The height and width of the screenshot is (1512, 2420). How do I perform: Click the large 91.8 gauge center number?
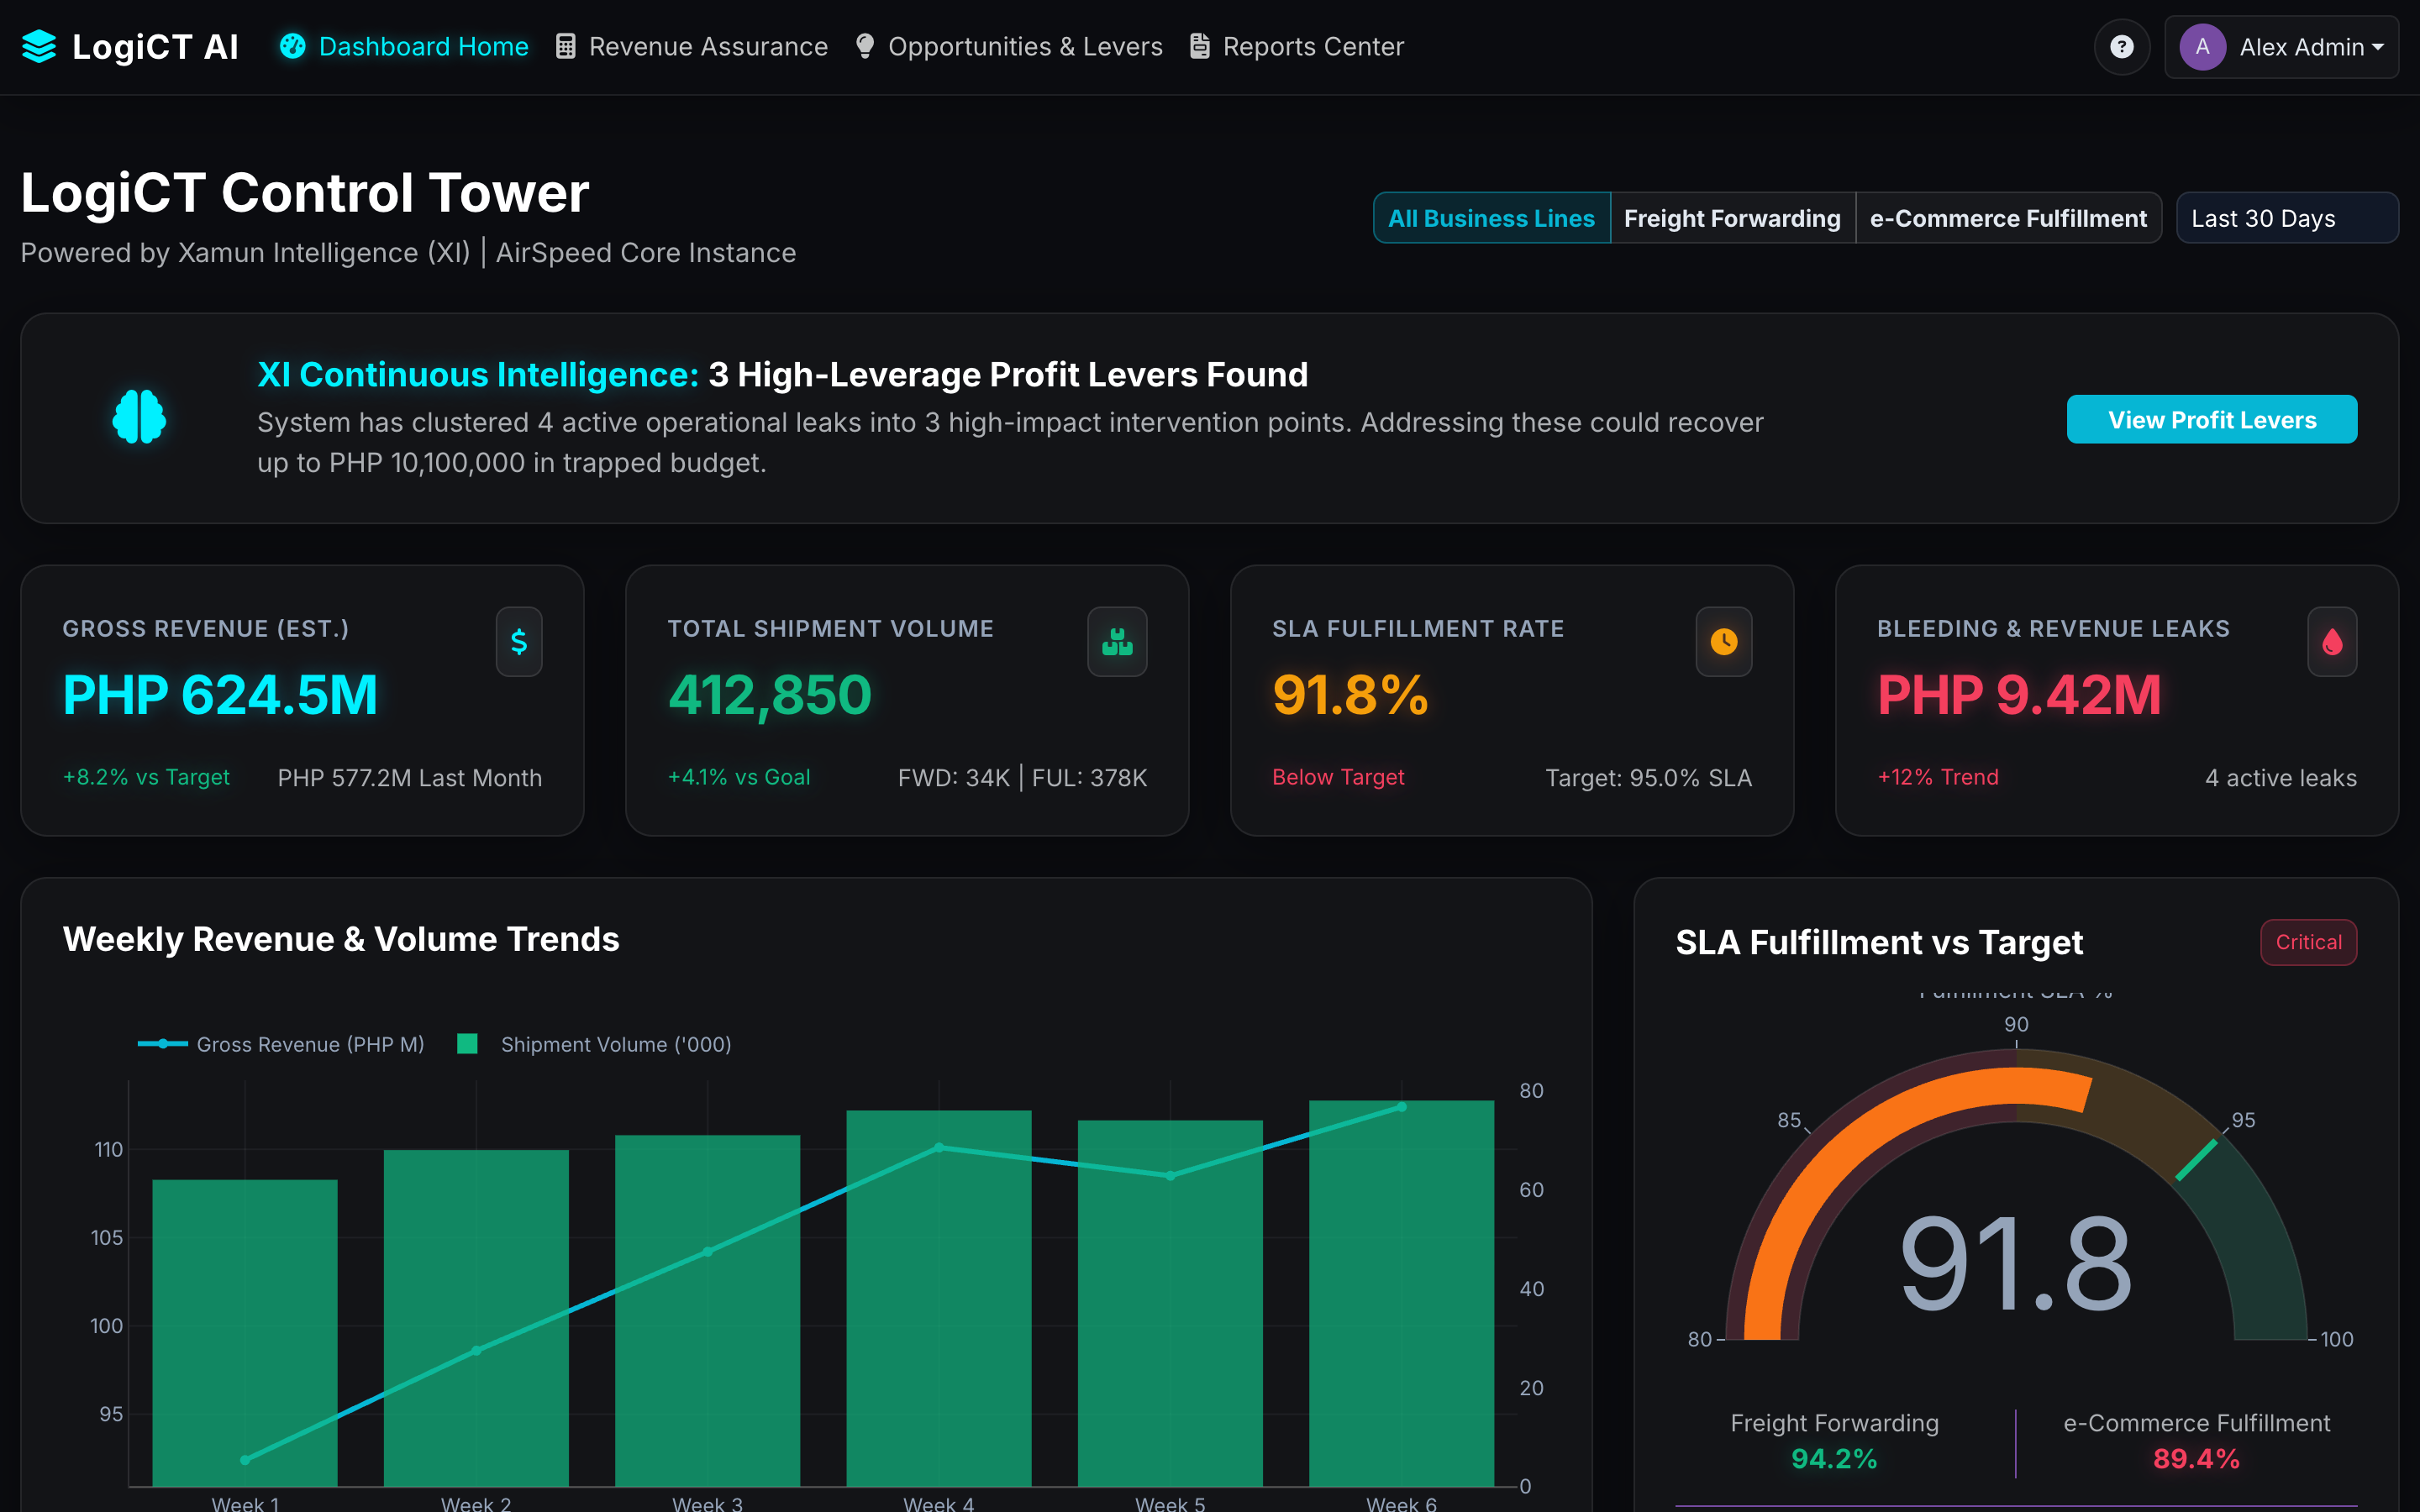click(x=2015, y=1264)
